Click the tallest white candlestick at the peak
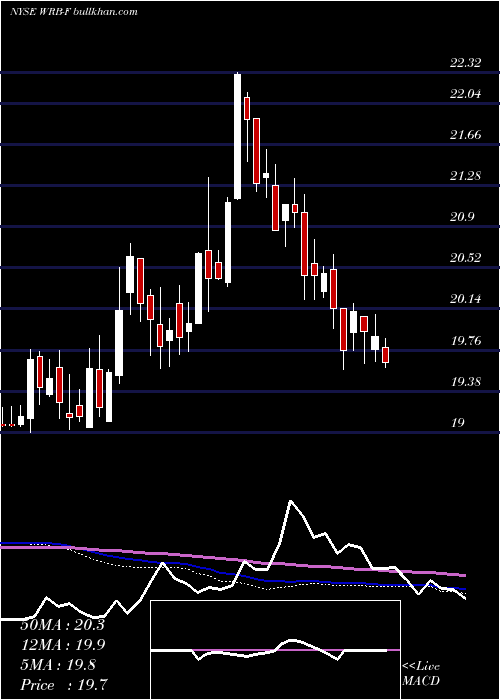 pyautogui.click(x=238, y=136)
